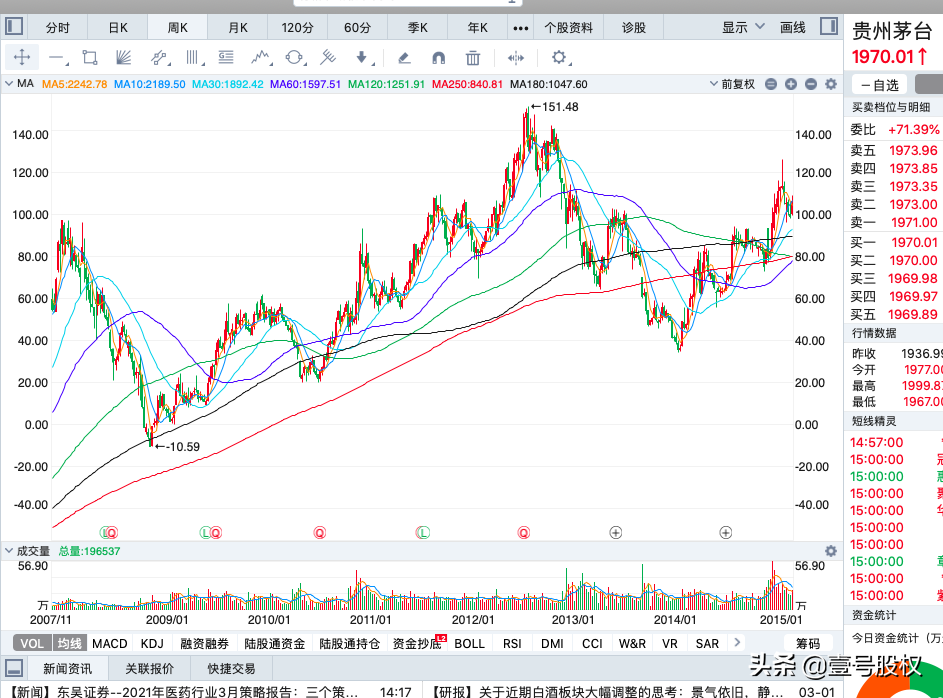Open the 新闻资讯 tab

pyautogui.click(x=67, y=668)
